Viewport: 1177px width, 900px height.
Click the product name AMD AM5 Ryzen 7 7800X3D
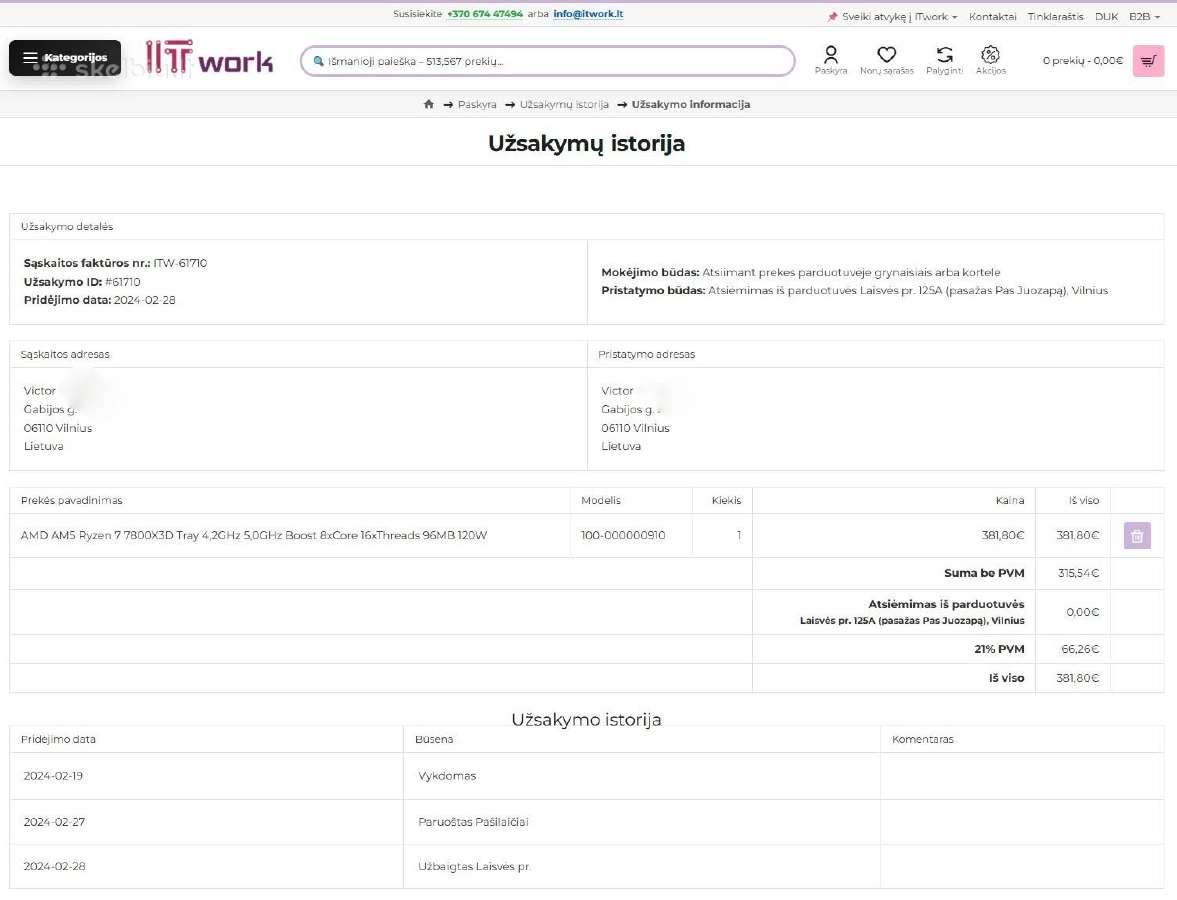tap(254, 535)
